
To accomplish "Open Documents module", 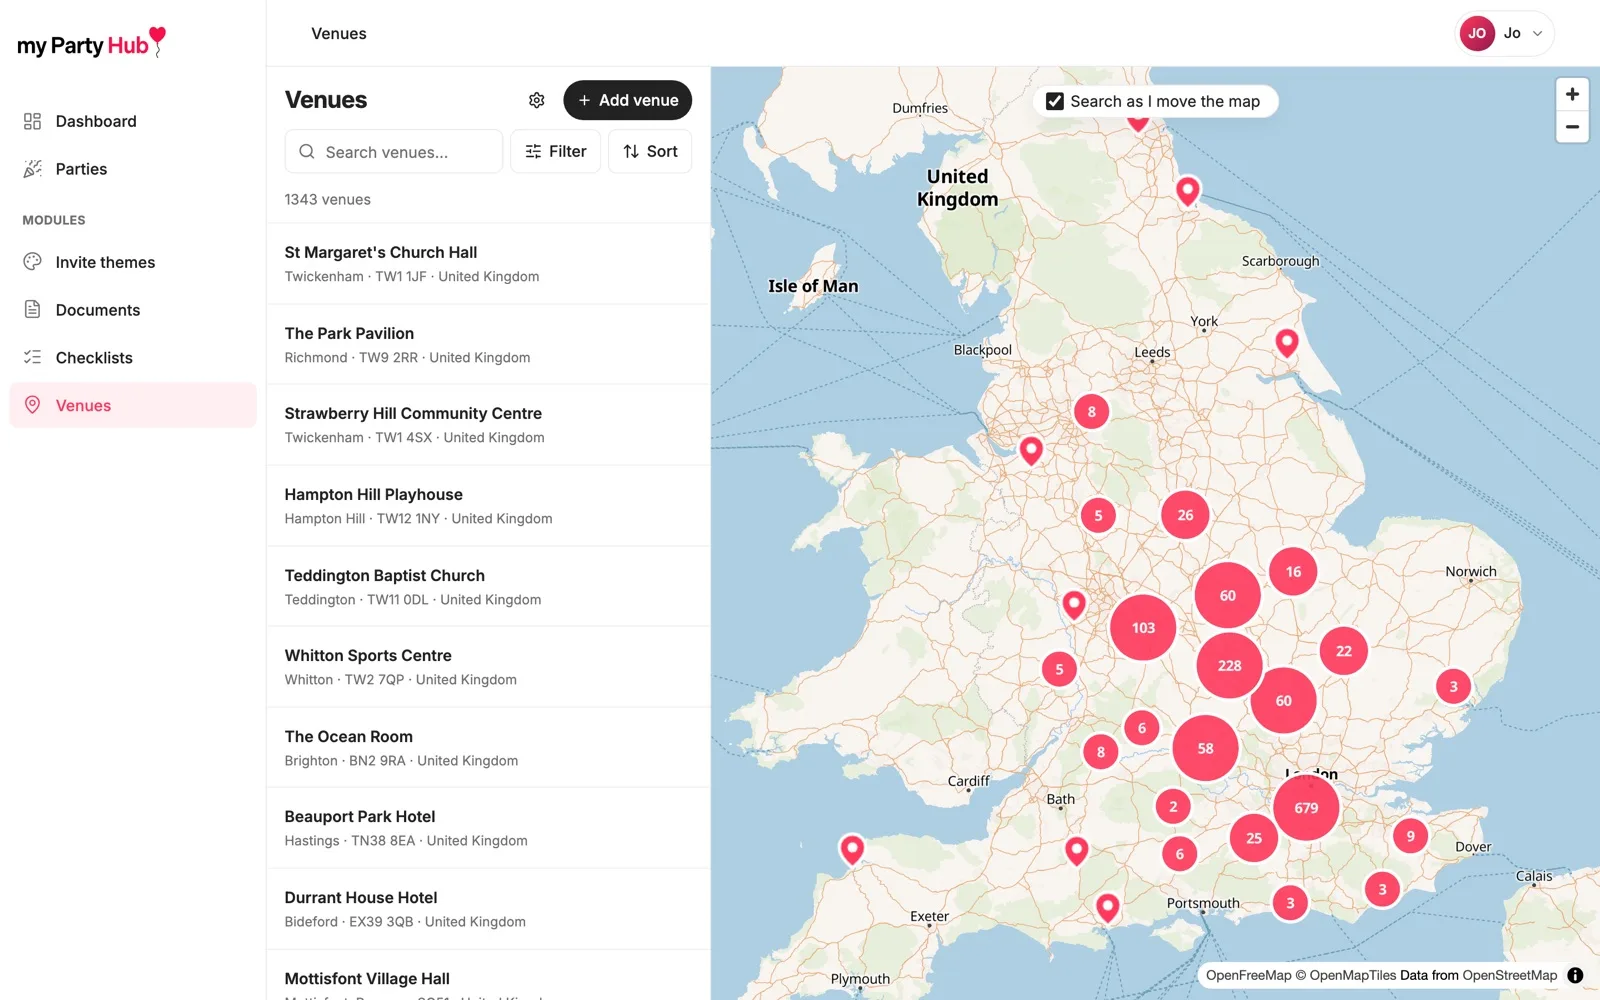I will coord(133,310).
